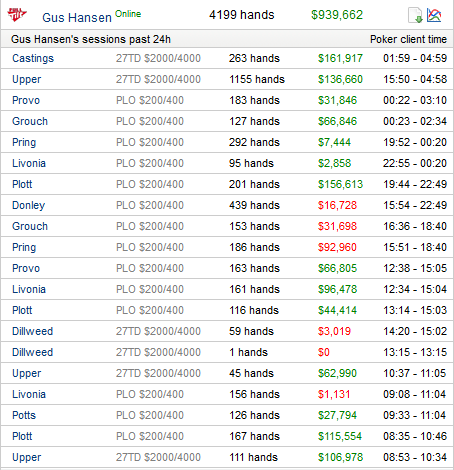Click the $62,990 profit amount
The image size is (454, 470).
[337, 373]
